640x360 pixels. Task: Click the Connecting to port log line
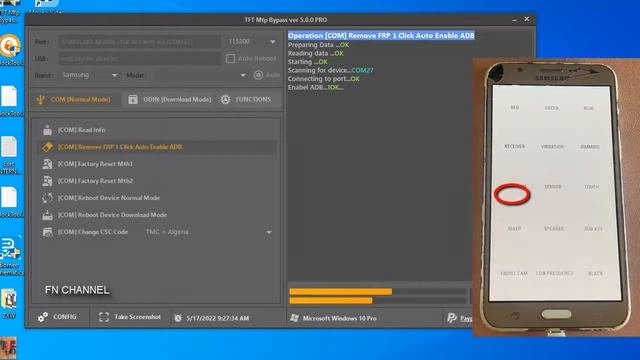[323, 79]
